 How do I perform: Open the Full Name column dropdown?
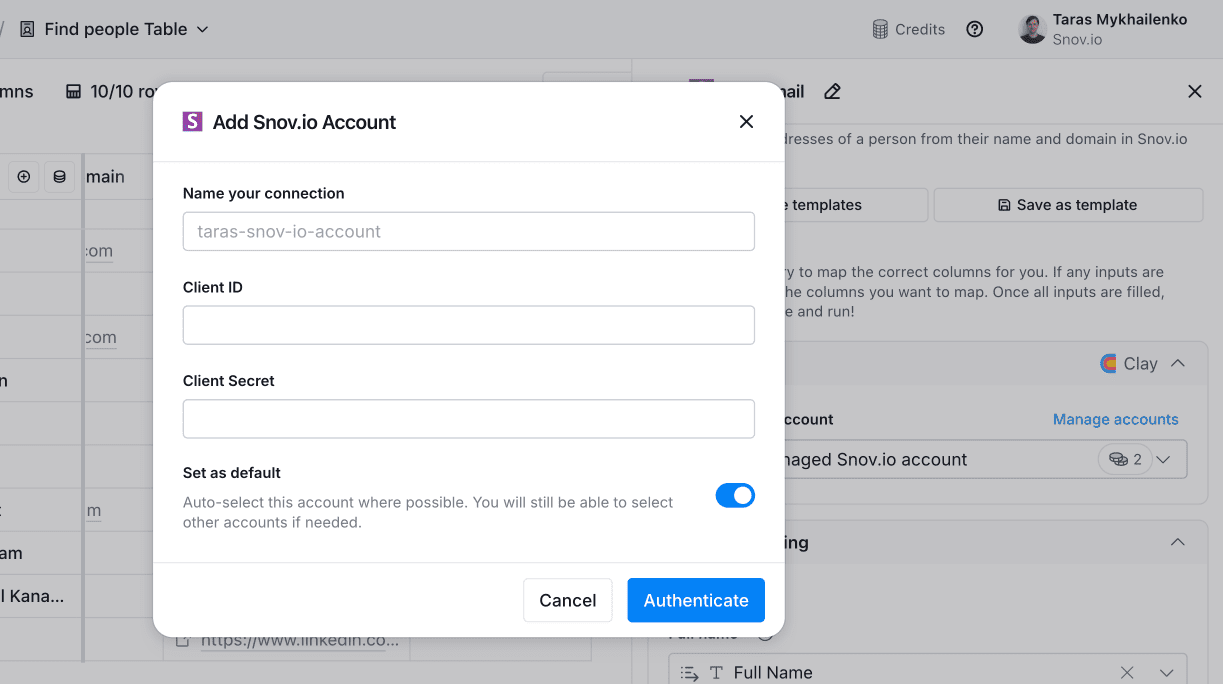1166,673
